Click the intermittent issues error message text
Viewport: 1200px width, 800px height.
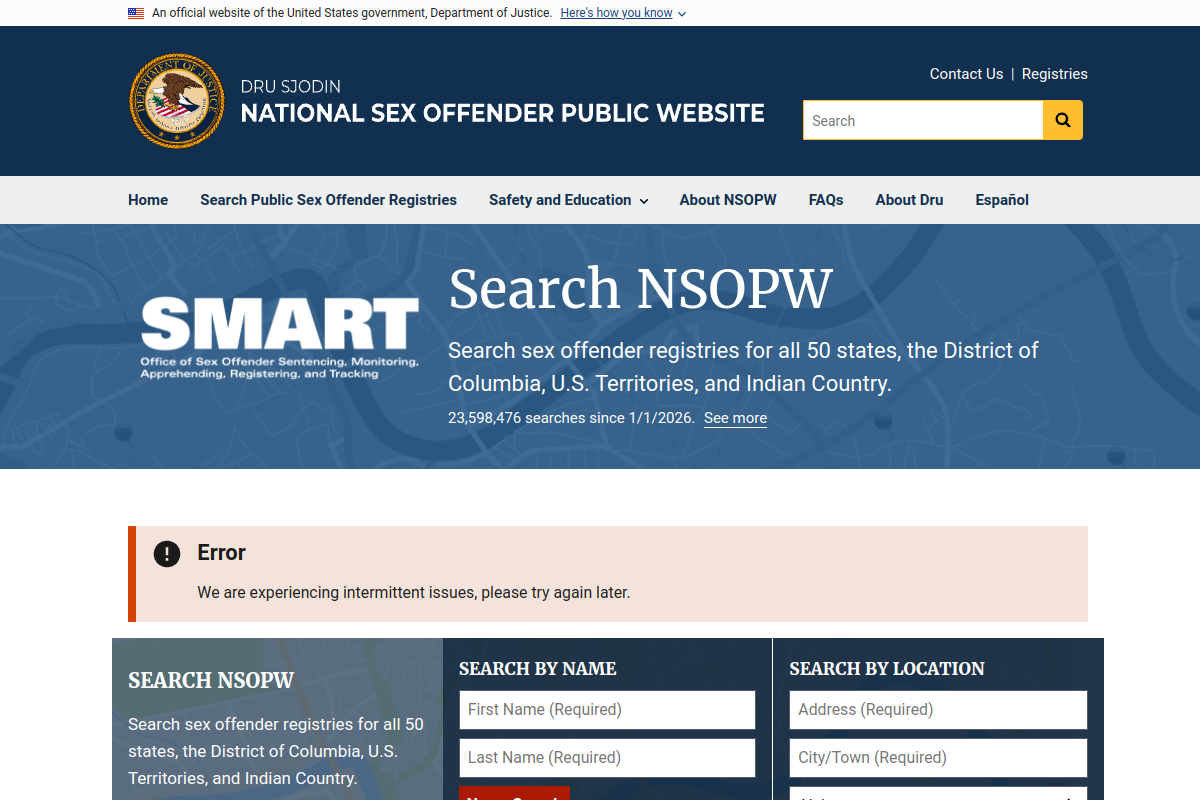click(414, 592)
